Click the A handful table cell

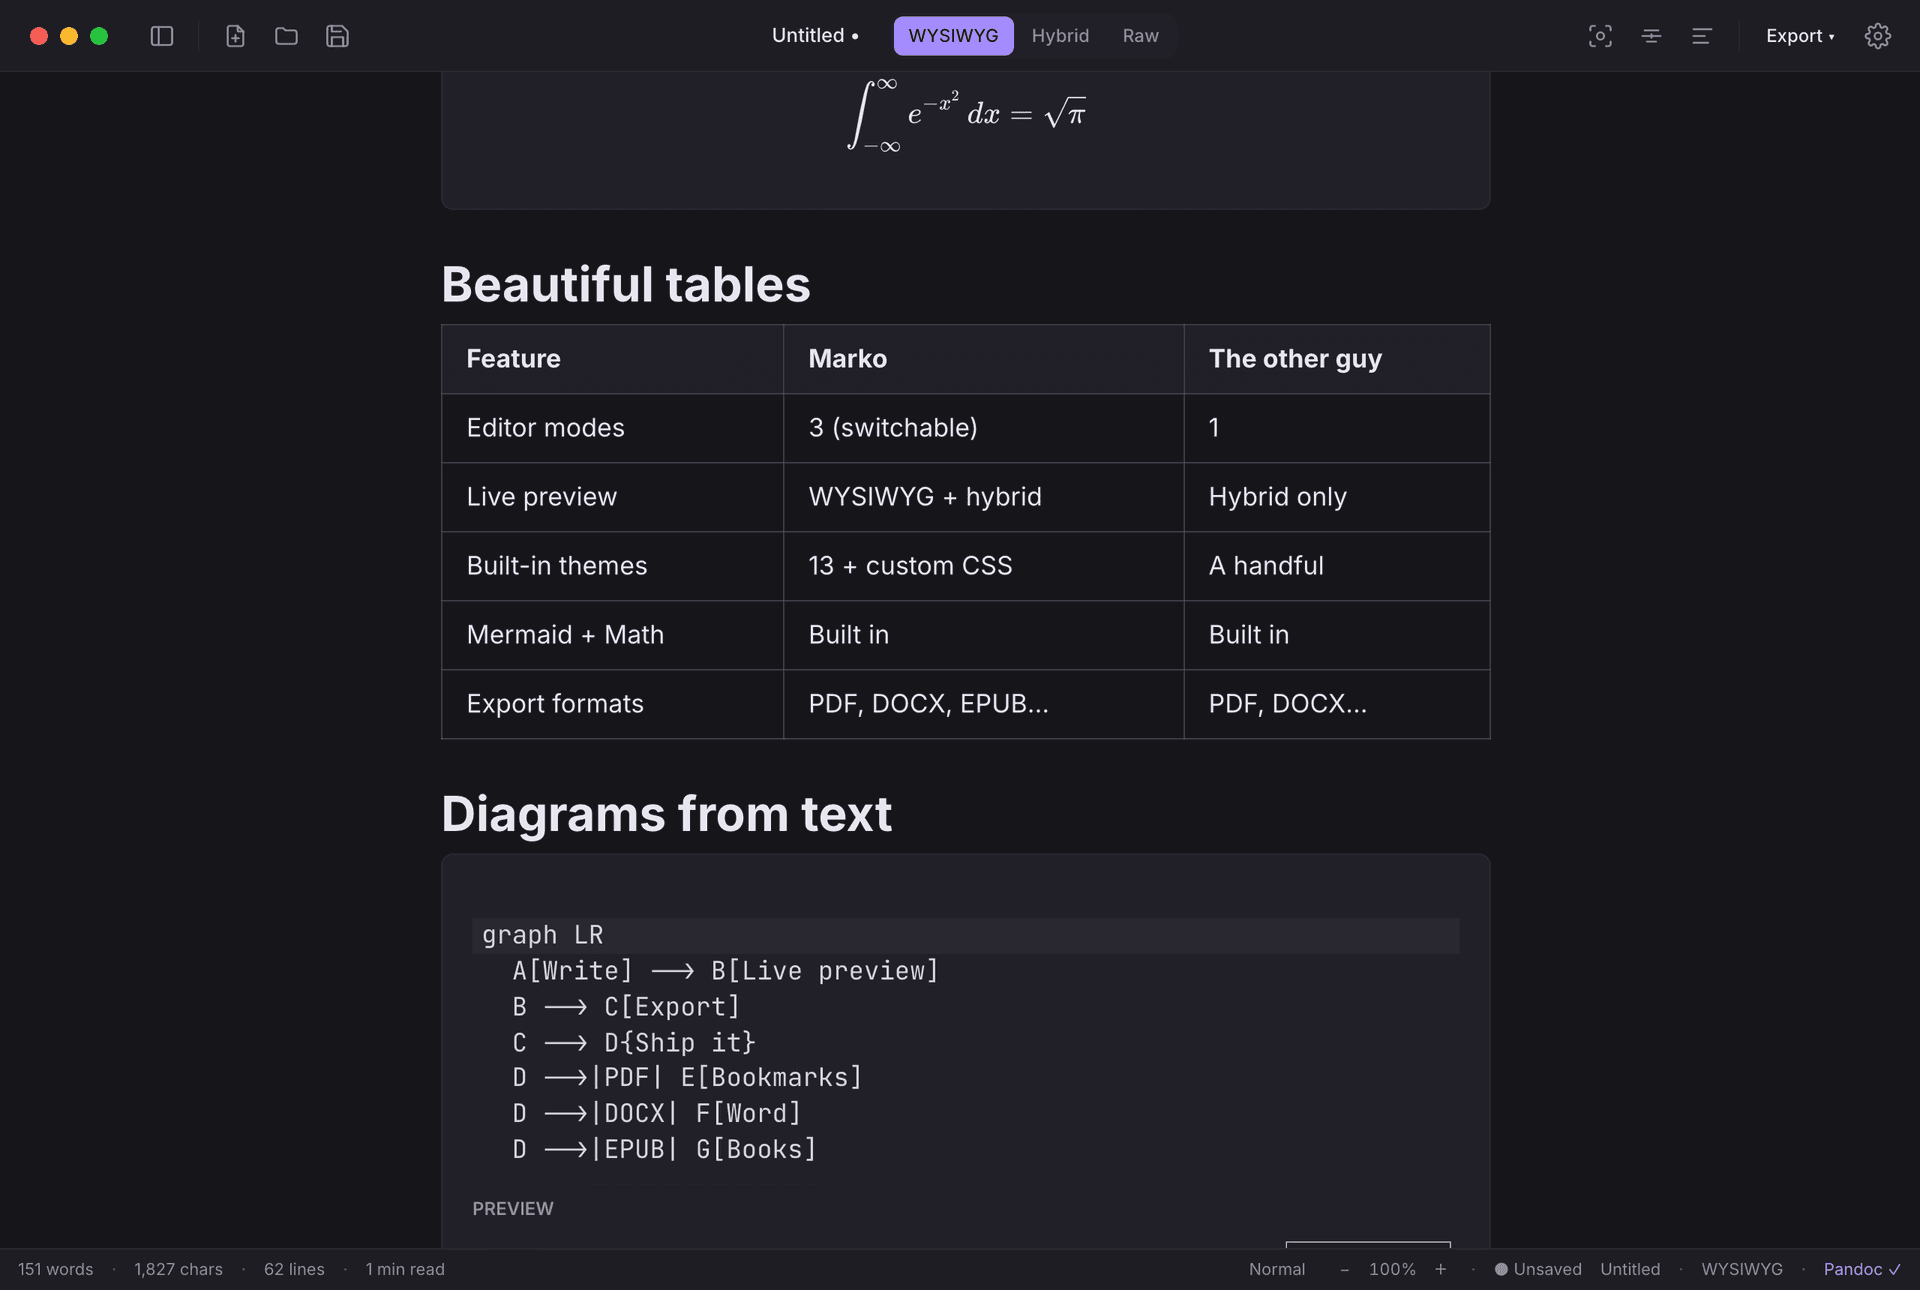[x=1337, y=566]
